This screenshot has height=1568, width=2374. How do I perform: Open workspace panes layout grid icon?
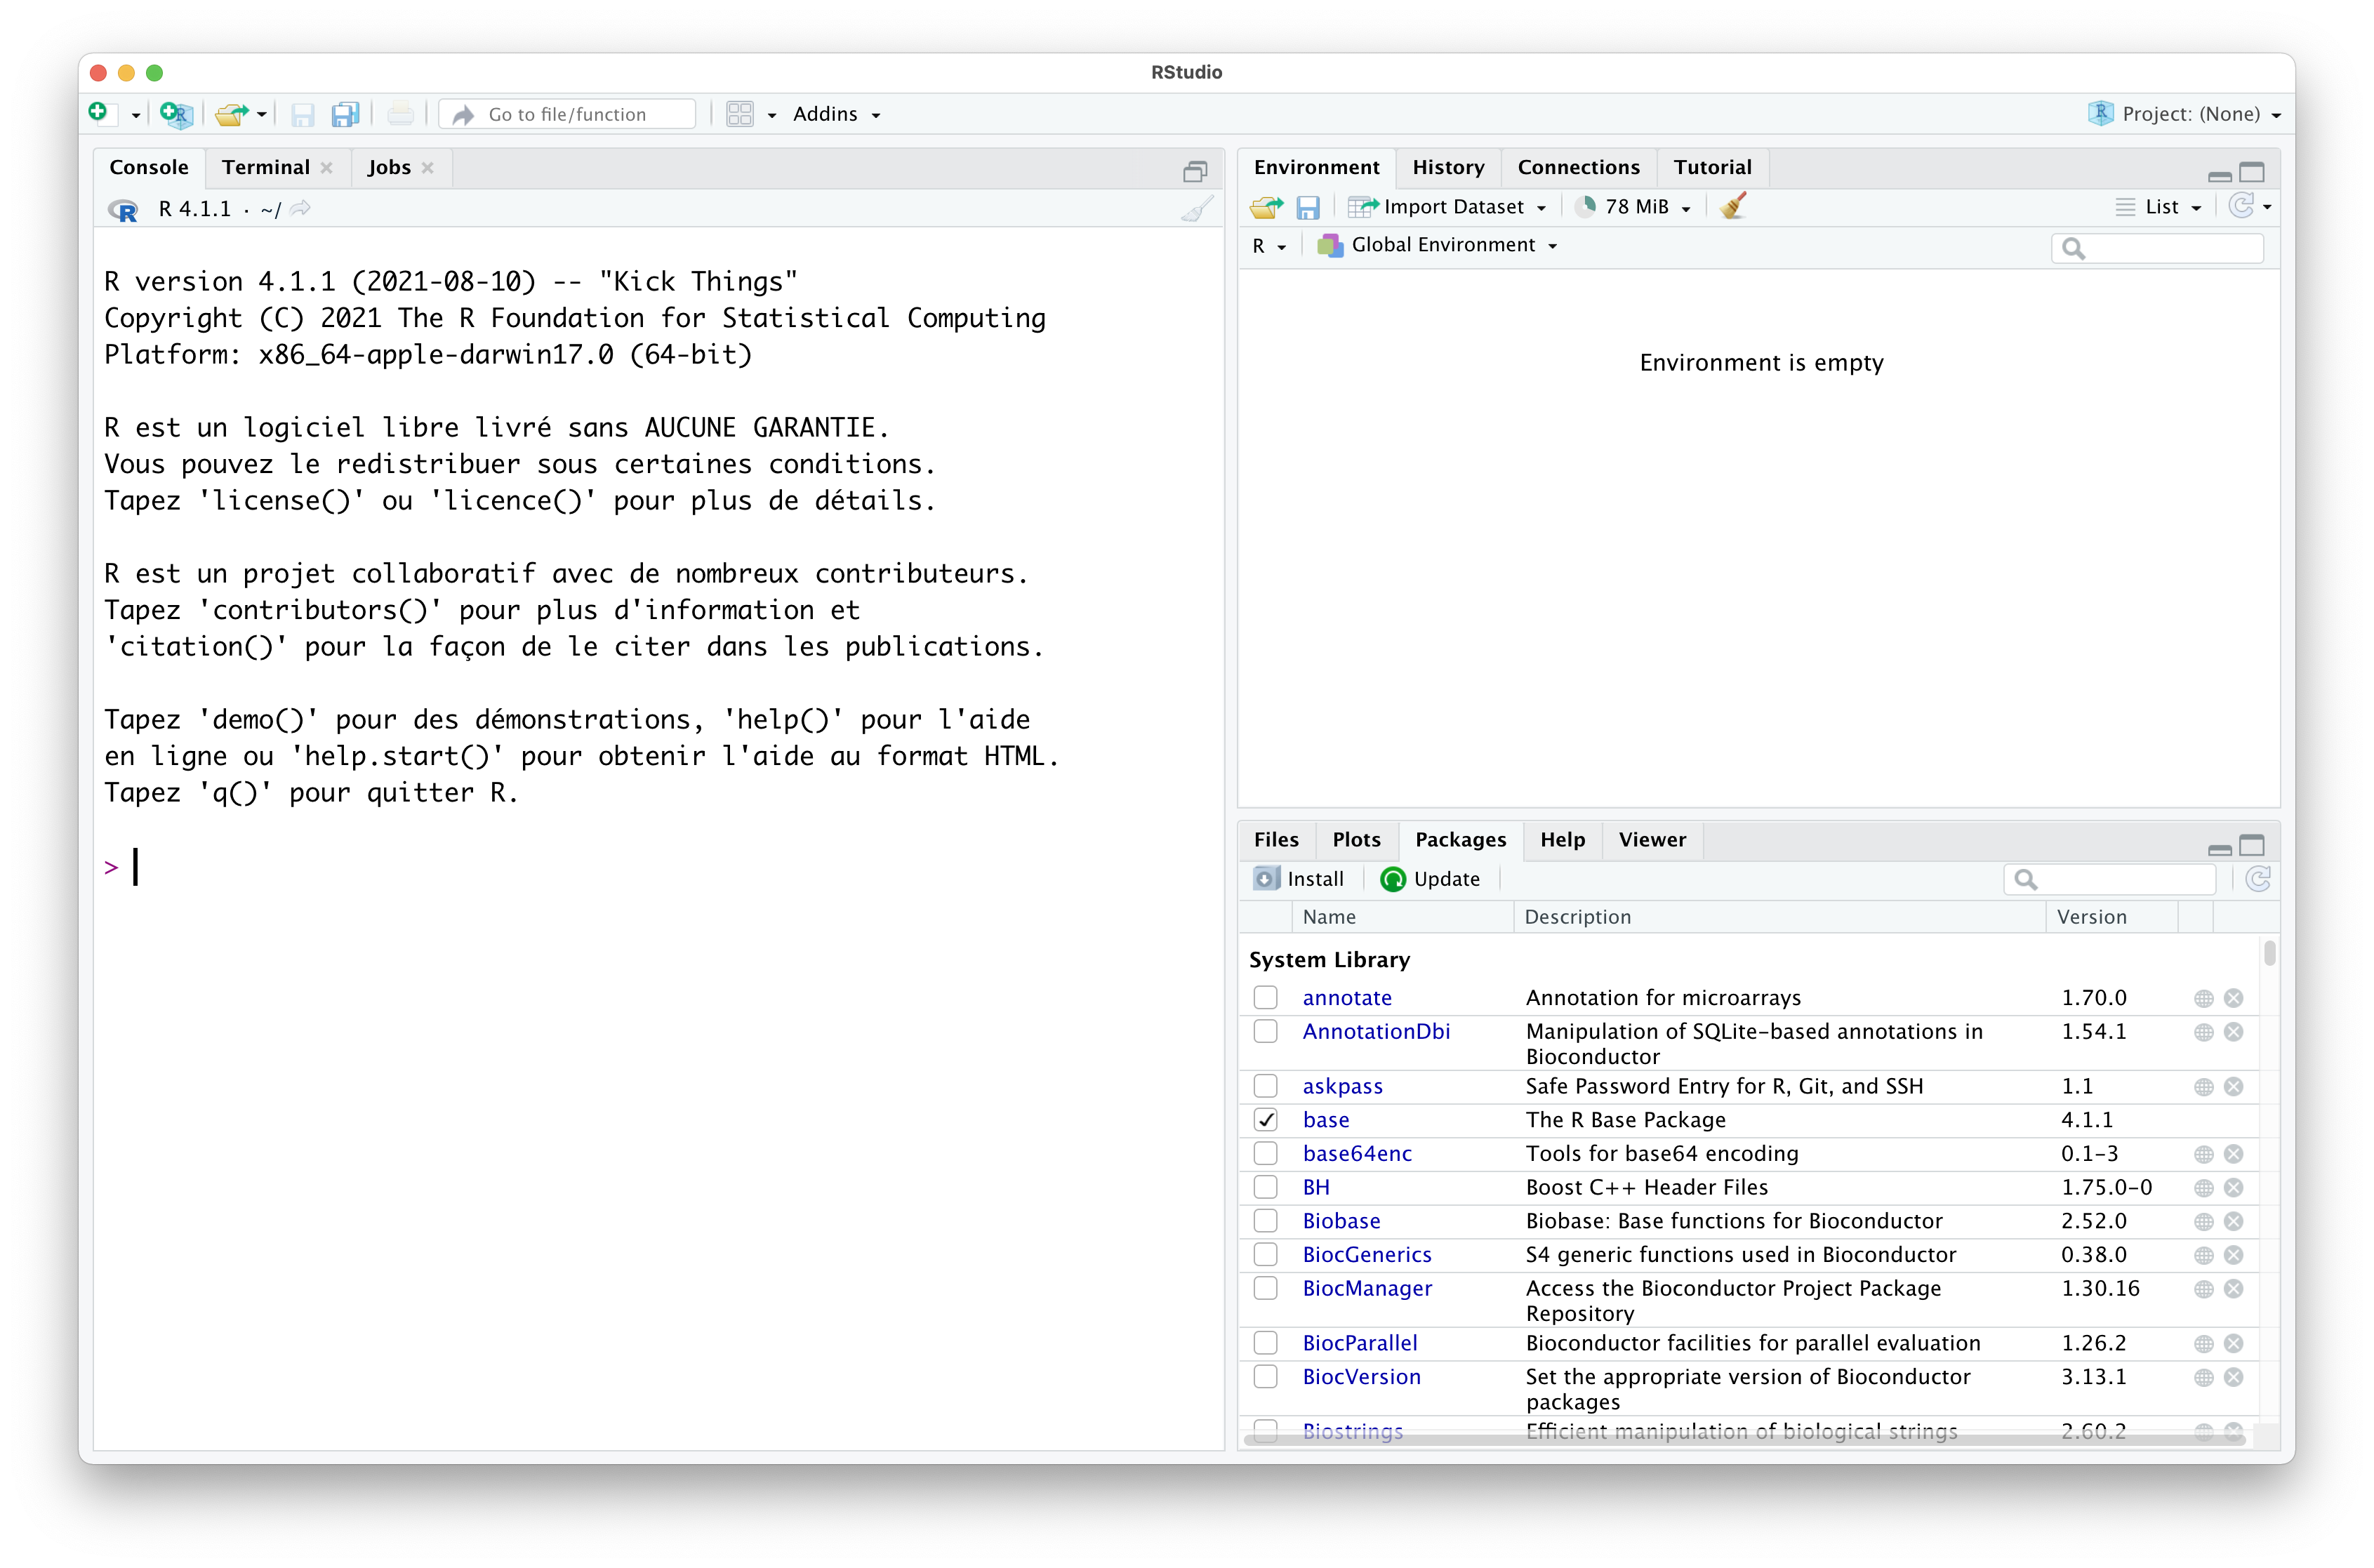740,114
